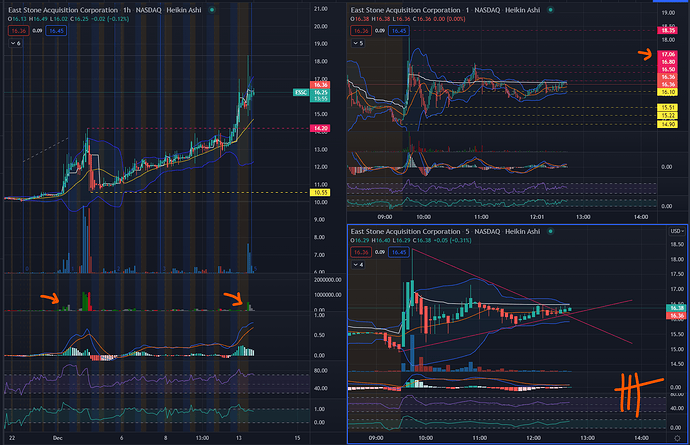The image size is (690, 445).
Task: Open the USD currency dropdown
Action: 677,231
